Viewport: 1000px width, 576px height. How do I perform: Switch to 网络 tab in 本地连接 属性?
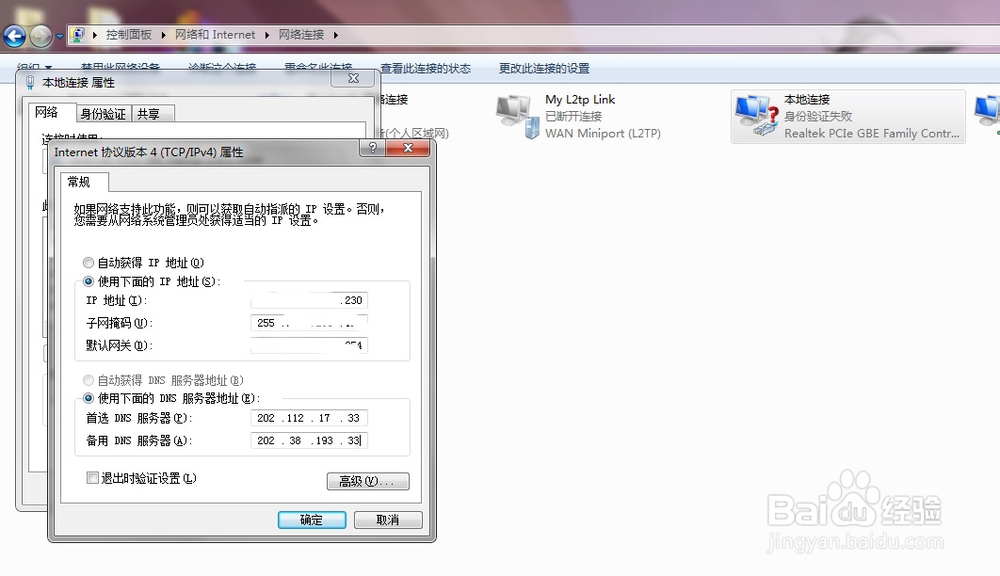click(47, 112)
